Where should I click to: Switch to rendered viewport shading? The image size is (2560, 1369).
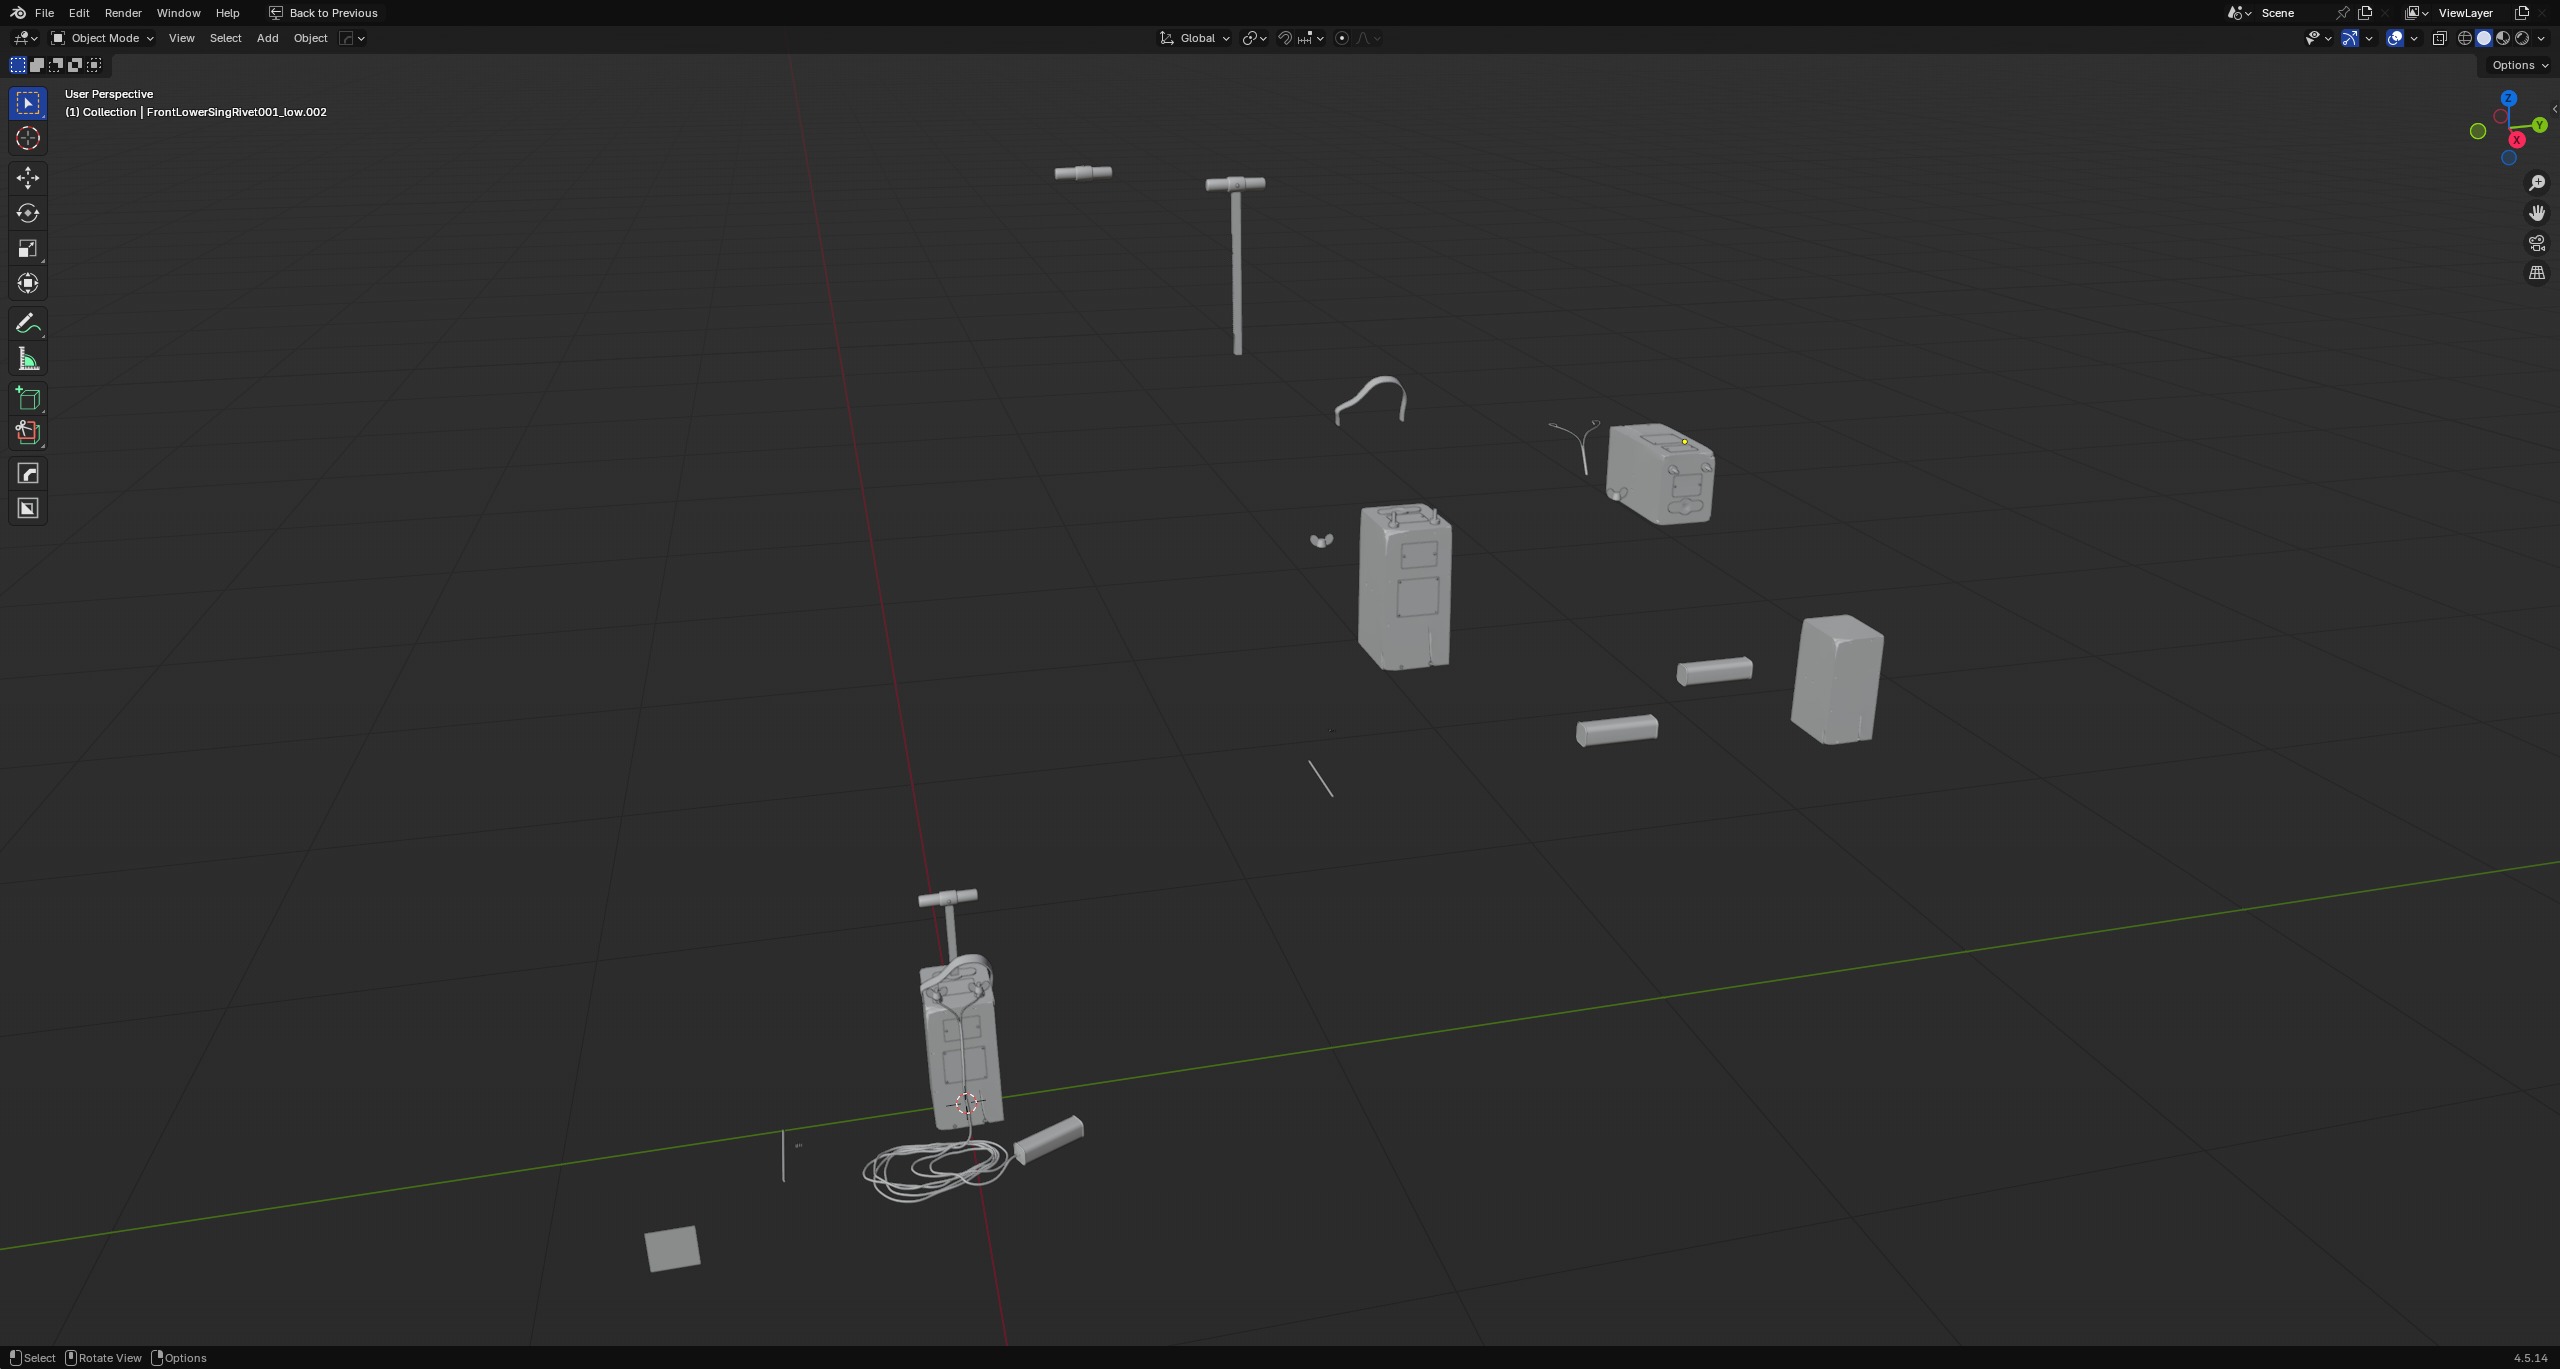2522,38
